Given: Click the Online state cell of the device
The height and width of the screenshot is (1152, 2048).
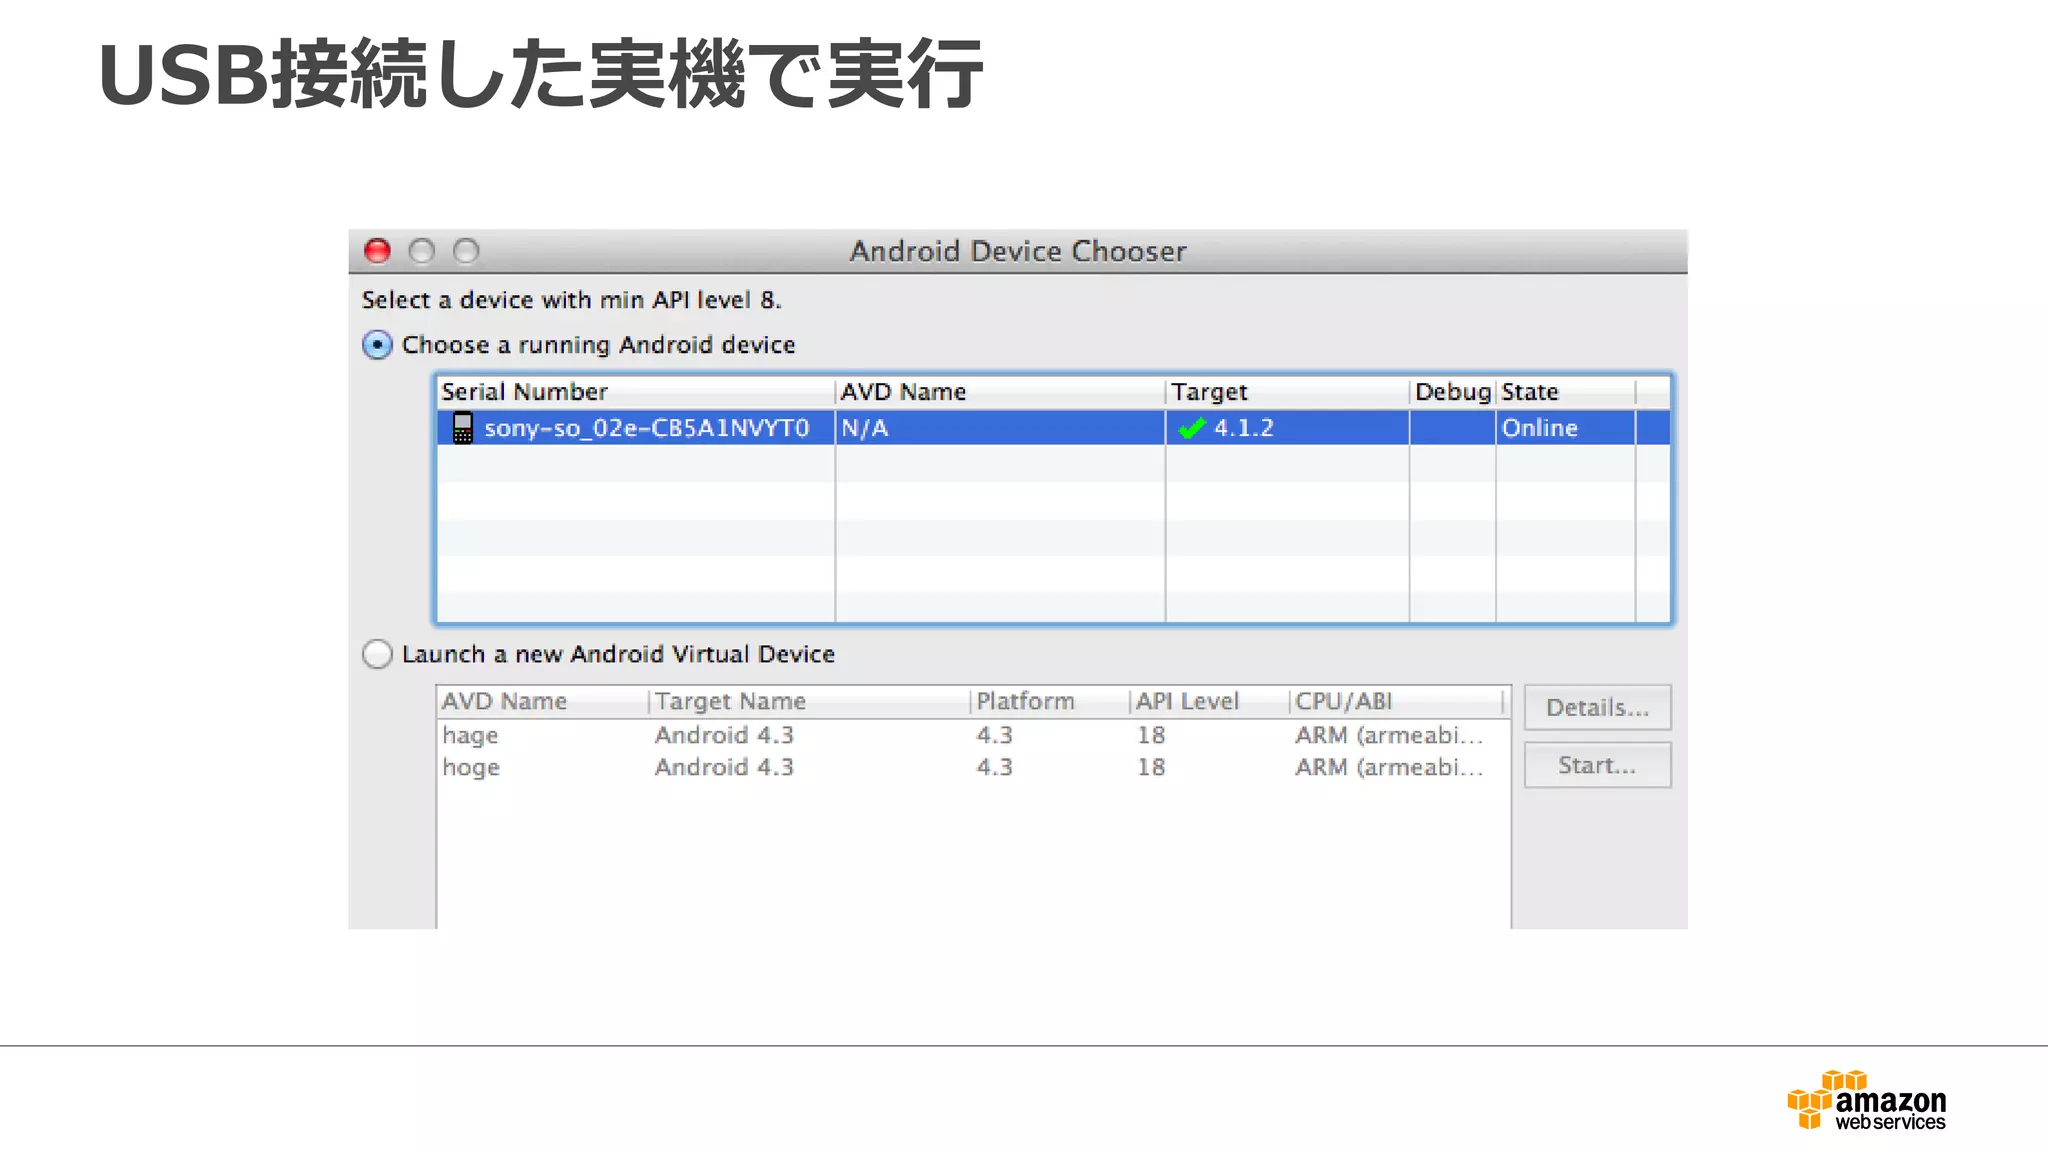Looking at the screenshot, I should coord(1539,429).
